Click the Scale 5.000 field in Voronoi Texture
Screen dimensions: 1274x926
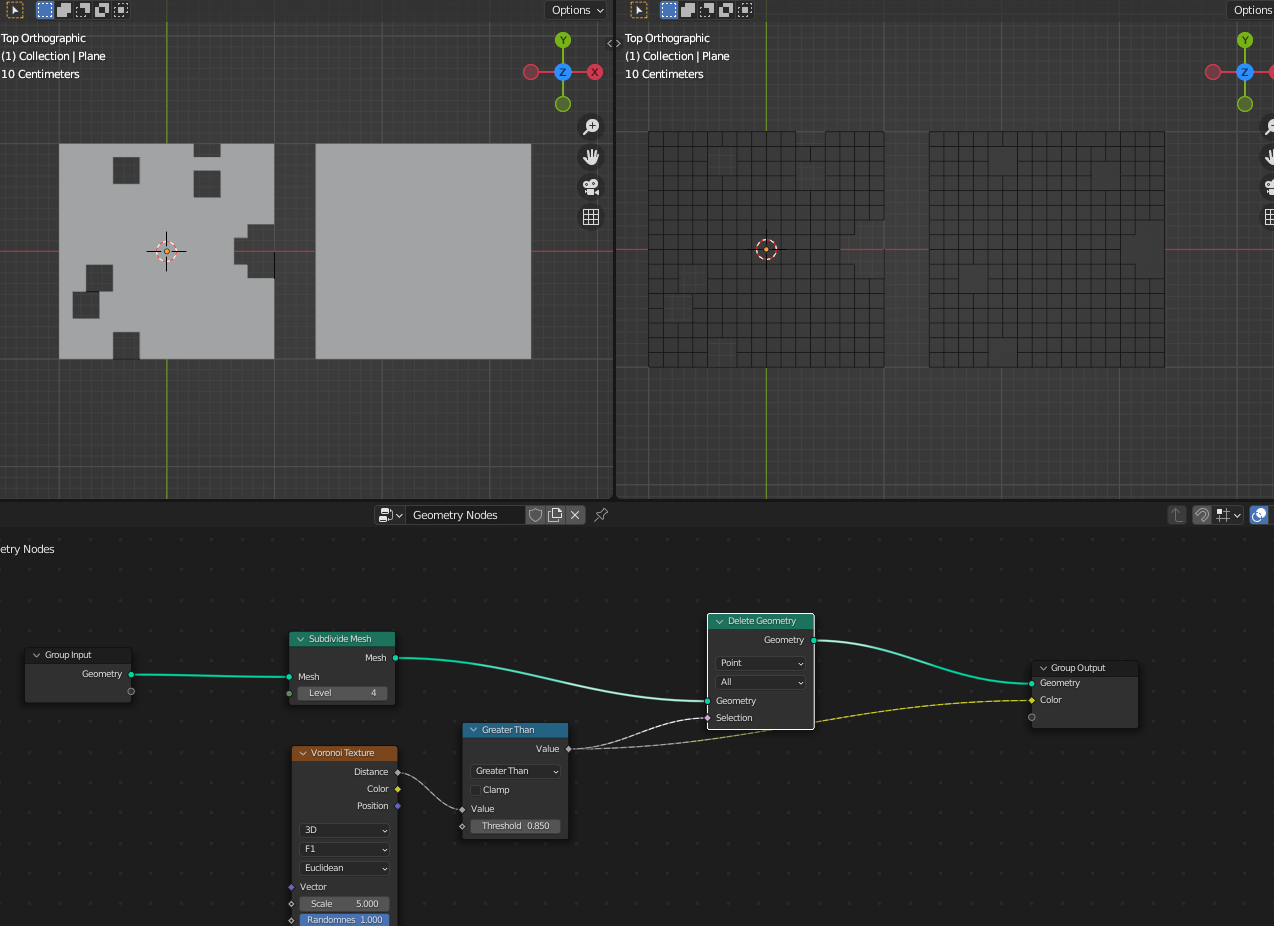coord(345,904)
